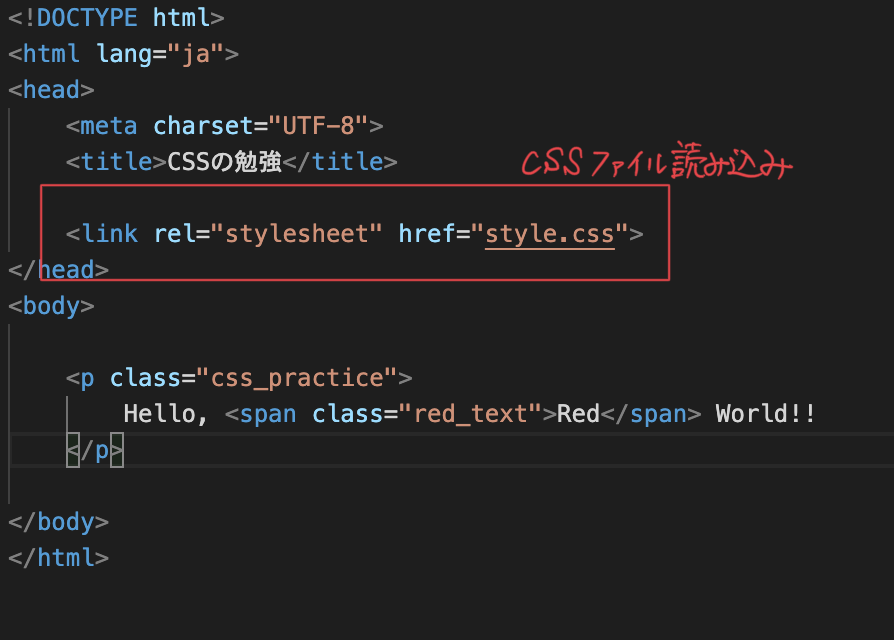
Task: Click the opening span tag name
Action: [x=268, y=414]
